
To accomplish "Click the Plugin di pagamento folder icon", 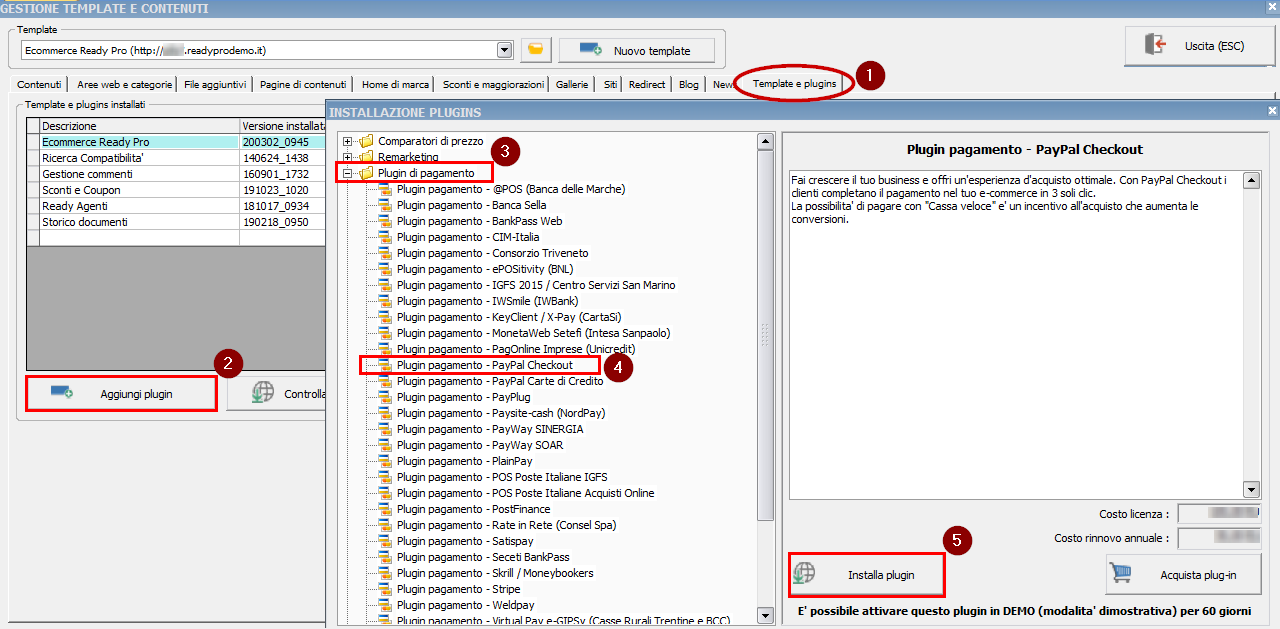I will (366, 173).
